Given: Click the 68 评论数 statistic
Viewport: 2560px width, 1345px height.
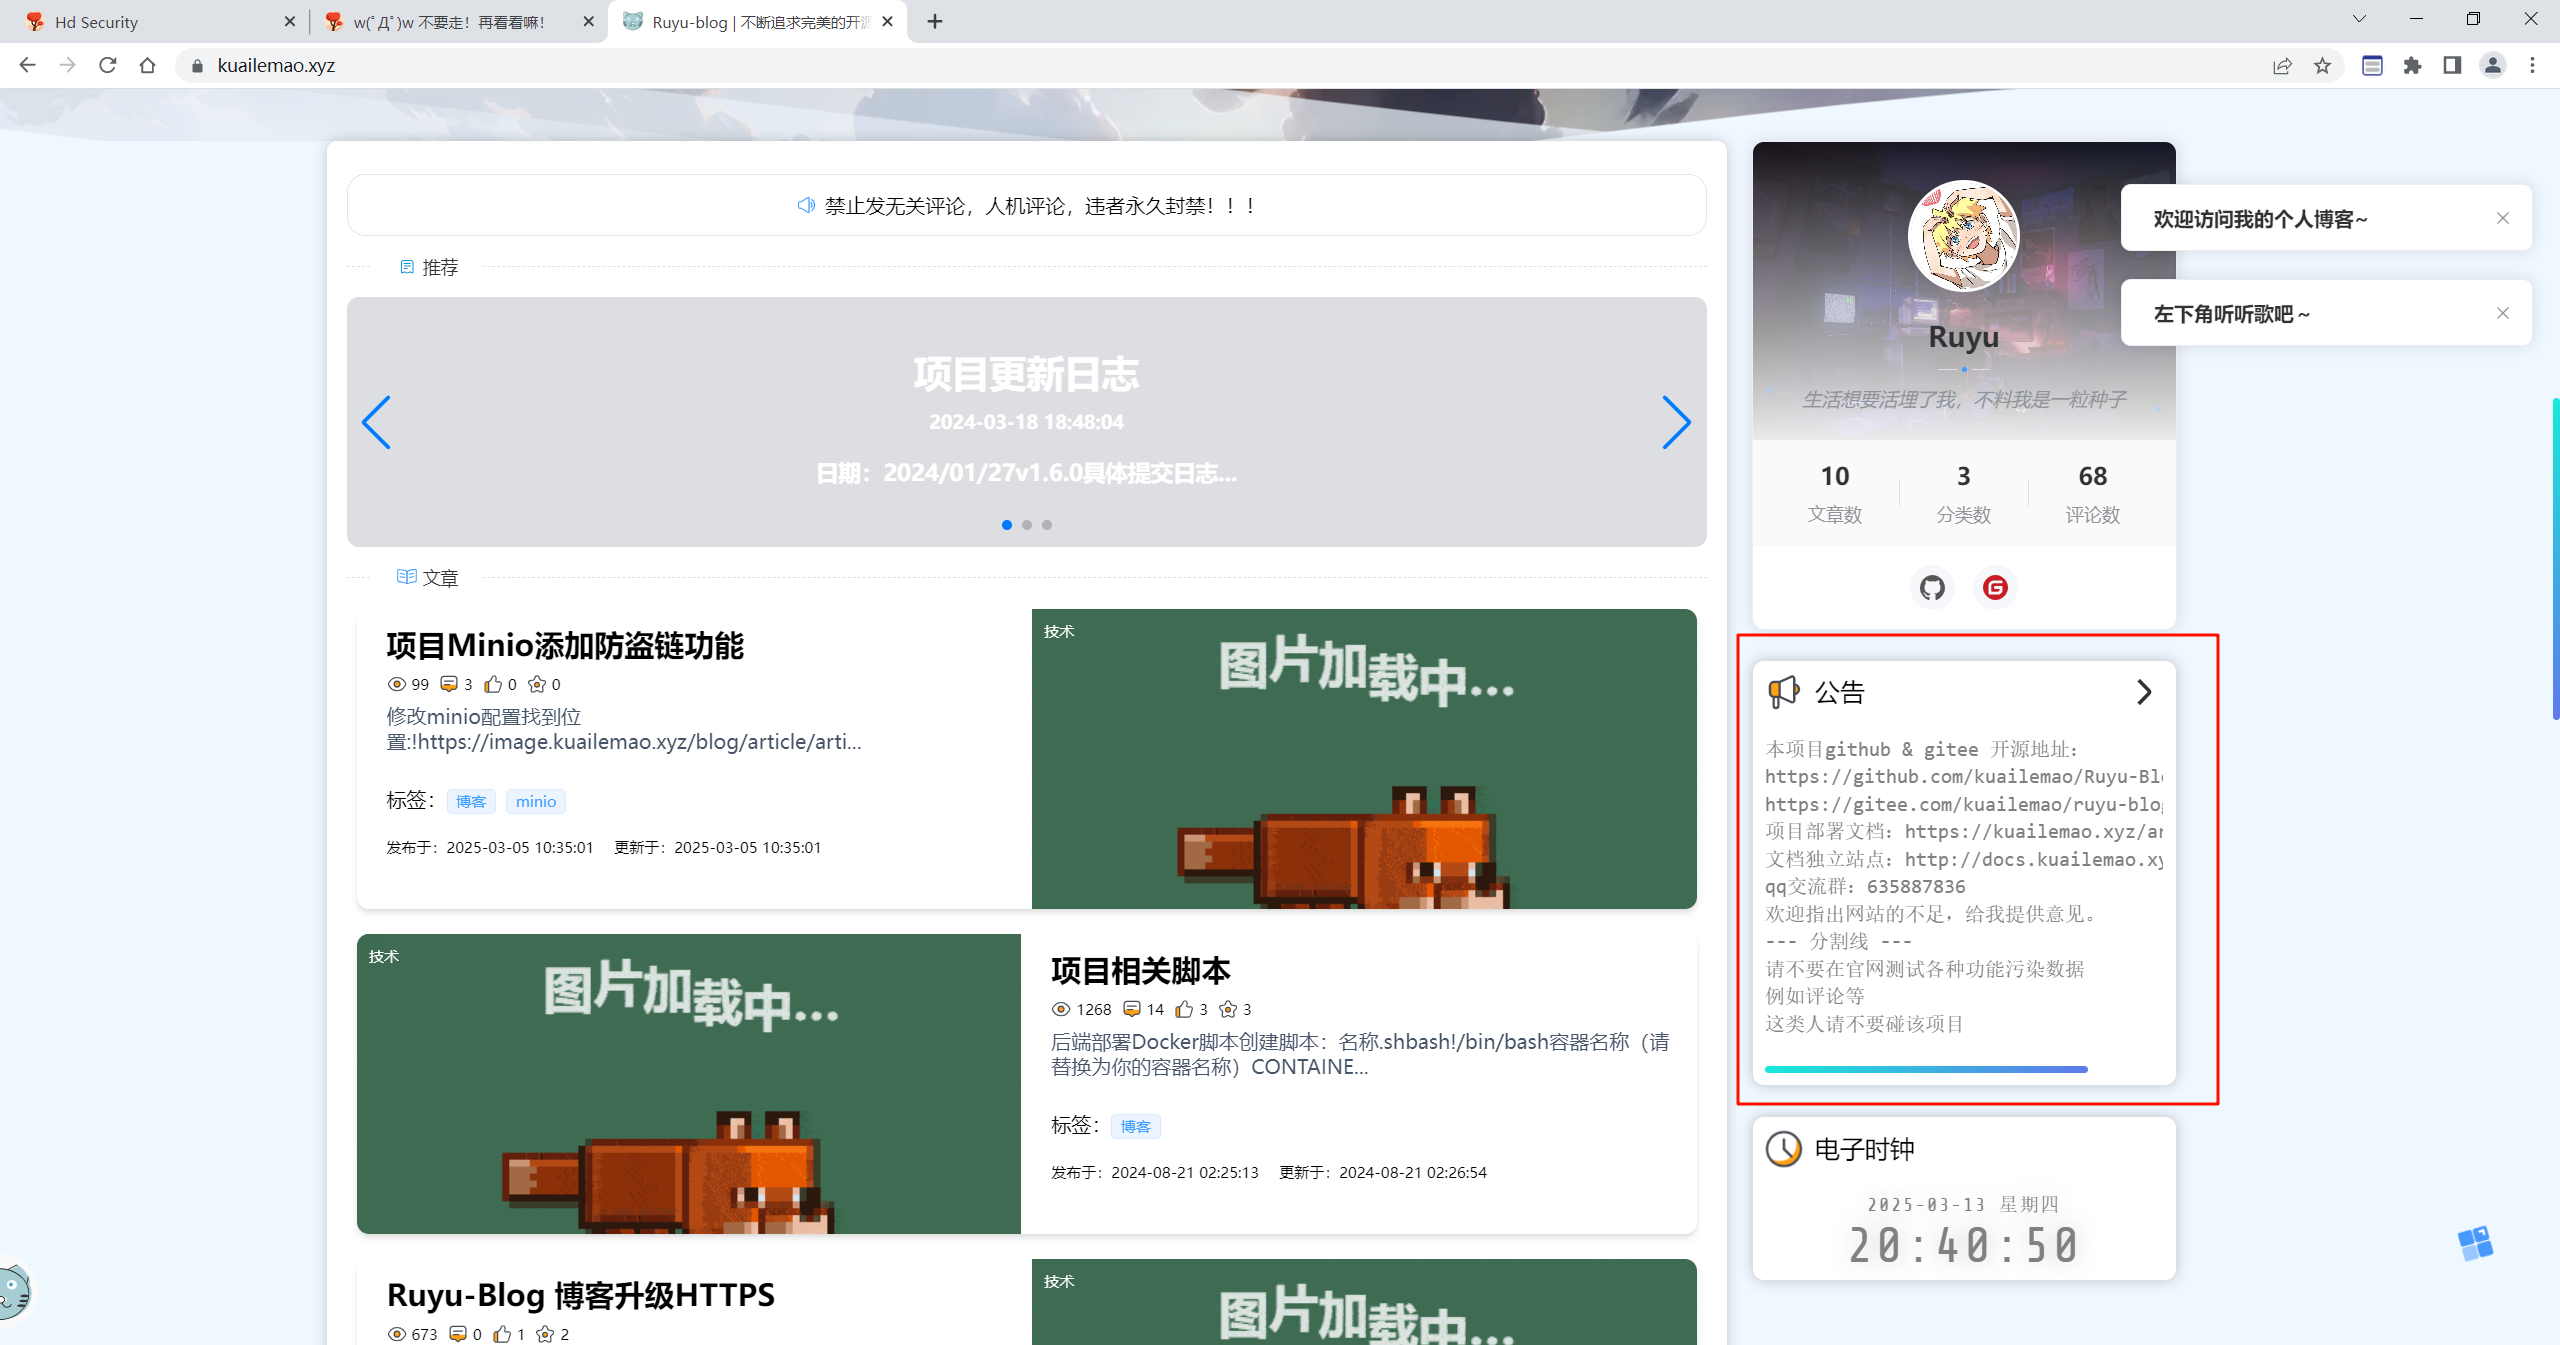Looking at the screenshot, I should 2092,493.
